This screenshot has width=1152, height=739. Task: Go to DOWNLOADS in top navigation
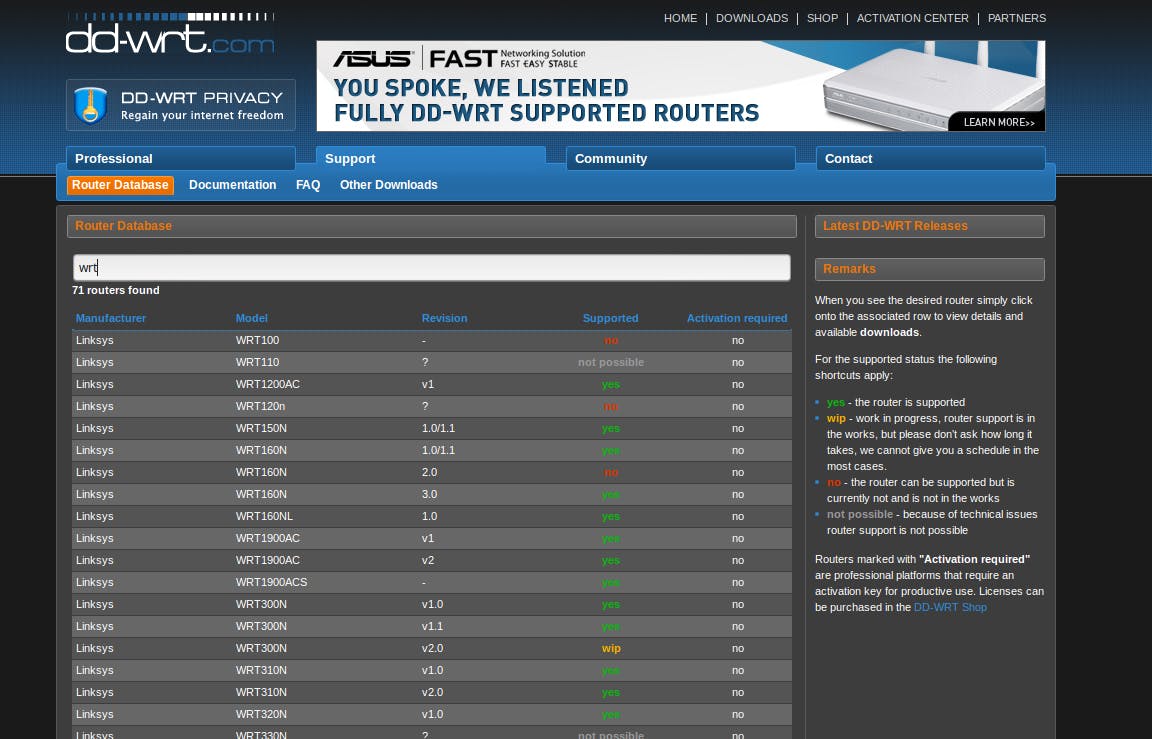coord(751,18)
